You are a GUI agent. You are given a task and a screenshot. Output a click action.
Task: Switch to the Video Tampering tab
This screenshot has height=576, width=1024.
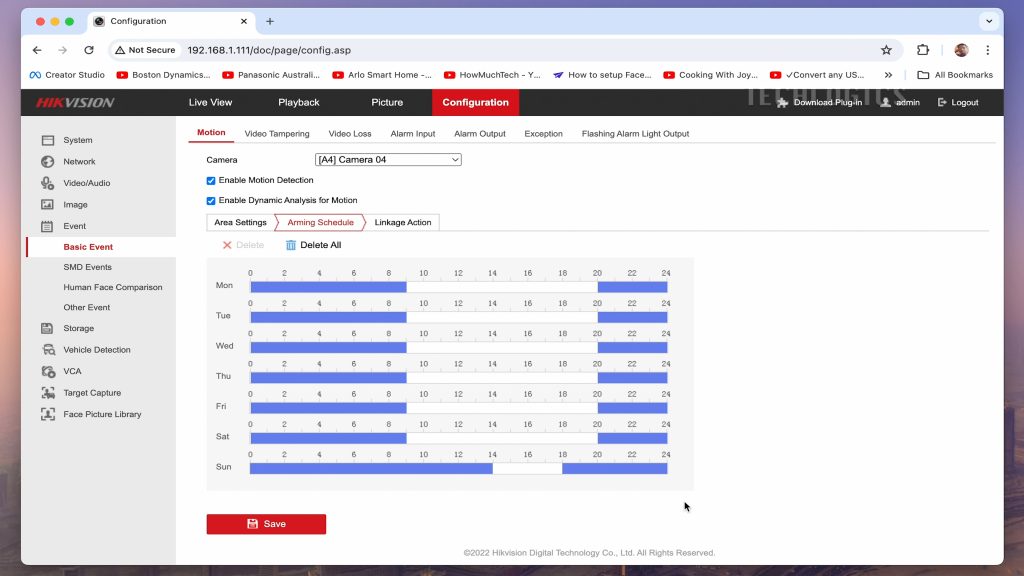[x=277, y=134]
